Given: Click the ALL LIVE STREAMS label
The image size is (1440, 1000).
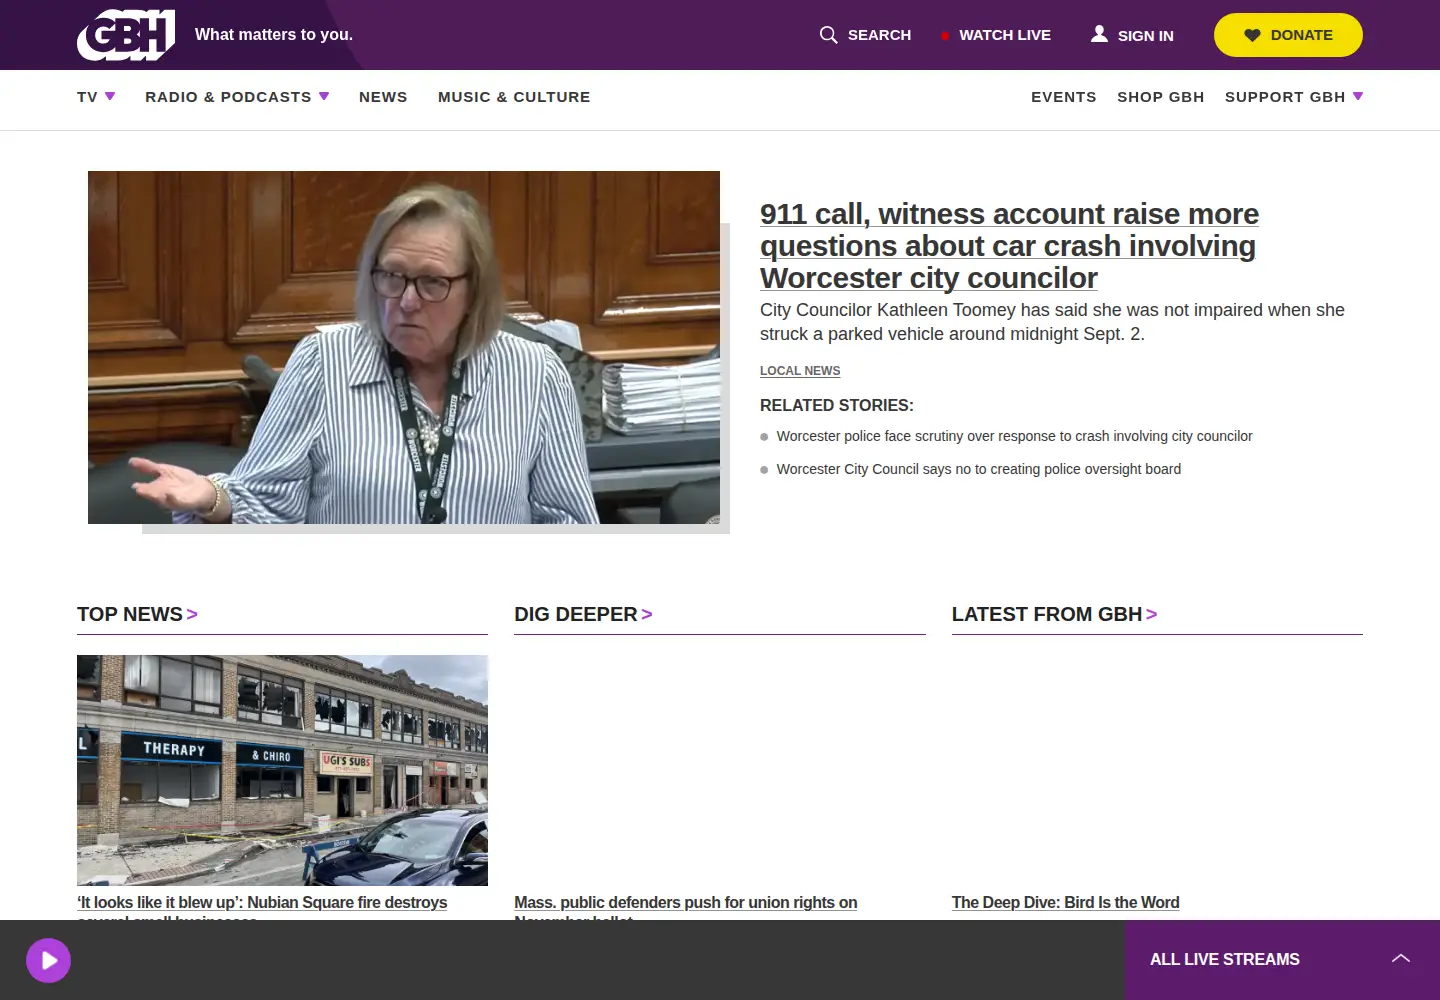Looking at the screenshot, I should (1225, 959).
